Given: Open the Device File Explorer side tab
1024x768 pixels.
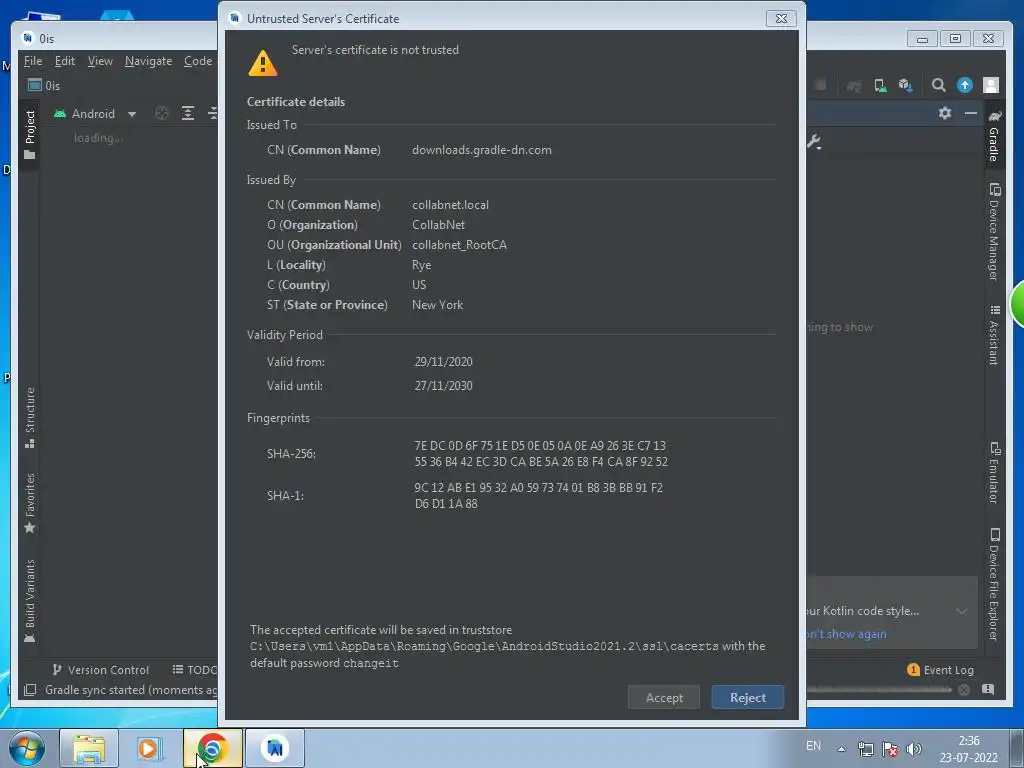Looking at the screenshot, I should click(x=994, y=584).
